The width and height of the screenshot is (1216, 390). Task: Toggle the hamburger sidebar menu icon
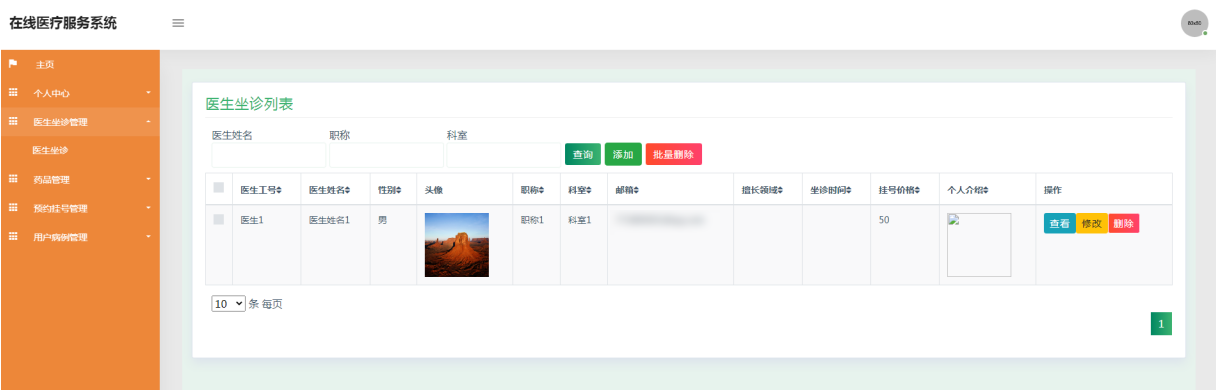coord(178,23)
